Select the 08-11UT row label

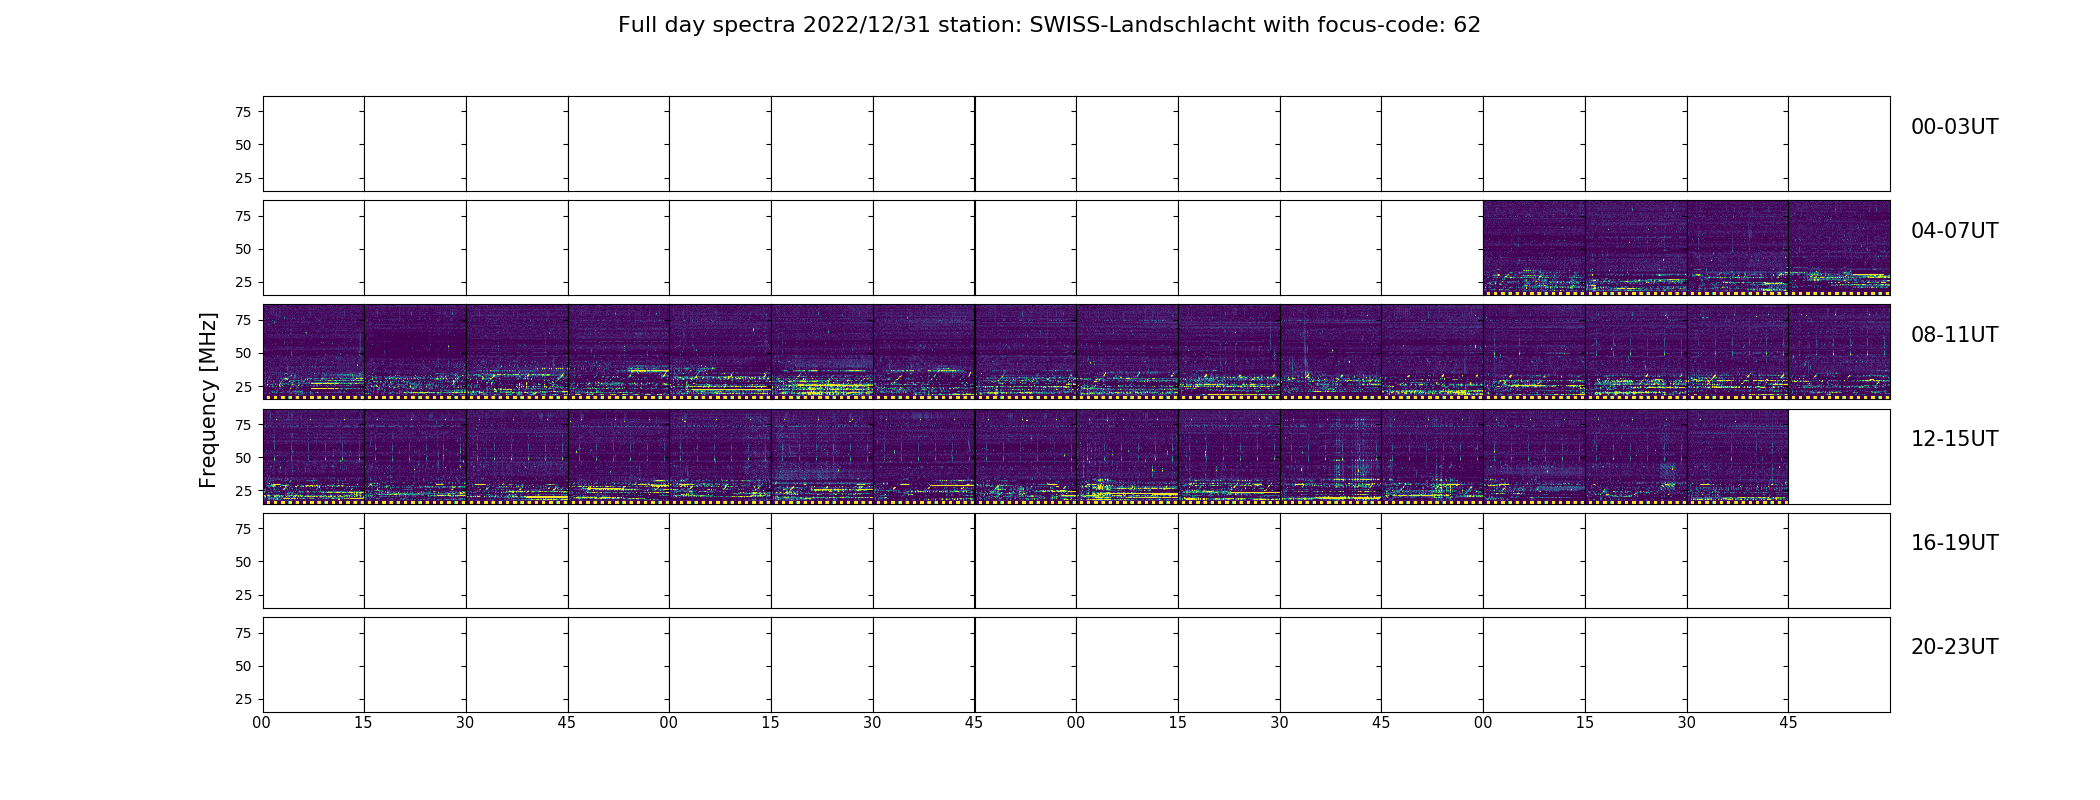1954,335
